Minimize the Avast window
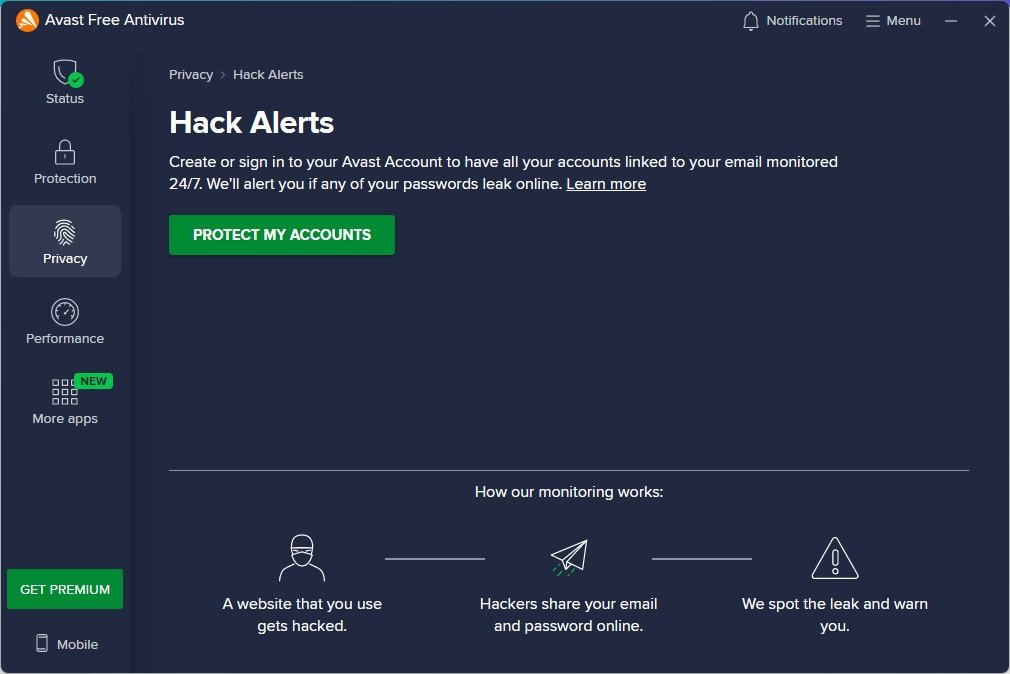 tap(951, 21)
